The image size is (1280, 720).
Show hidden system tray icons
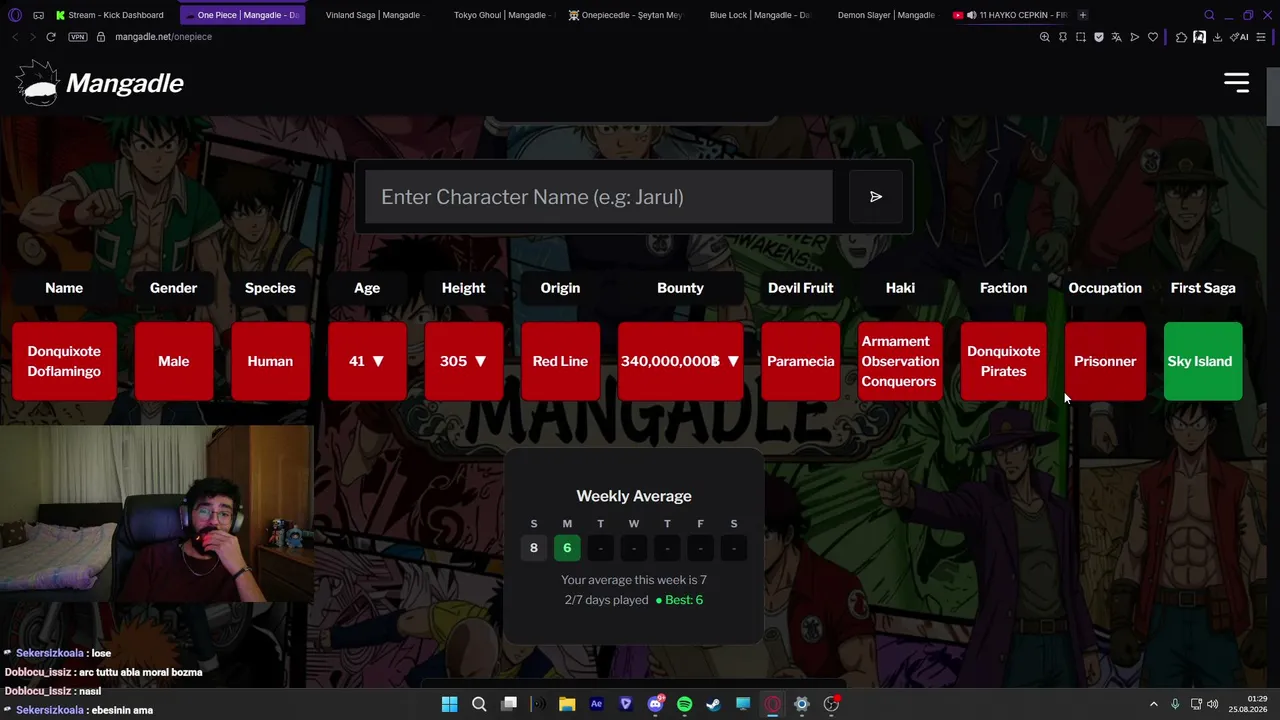1153,704
